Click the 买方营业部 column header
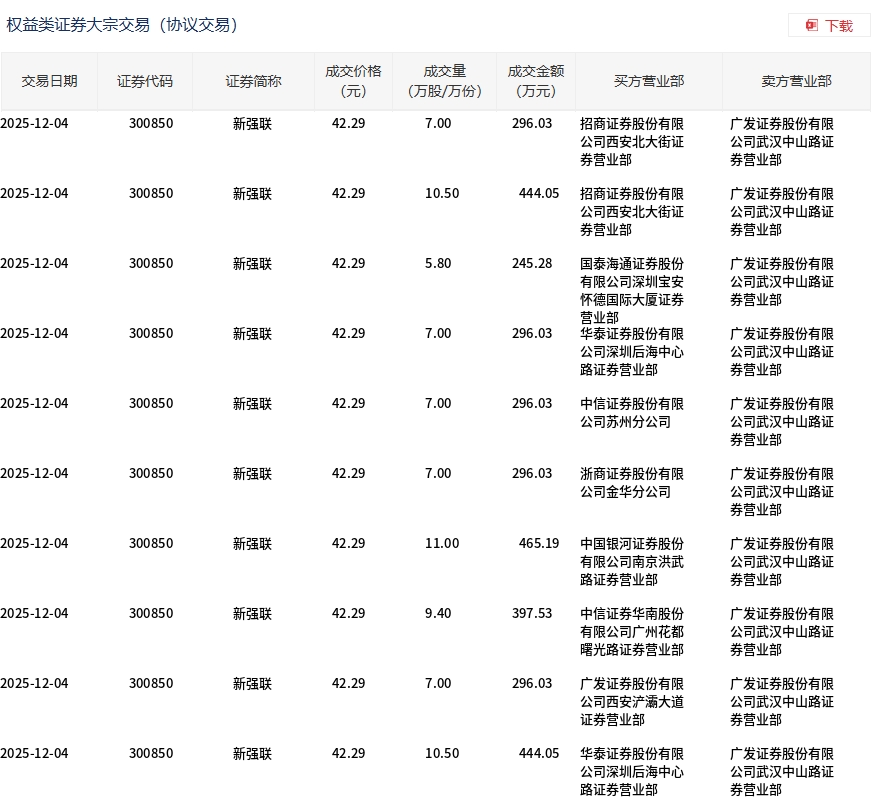This screenshot has width=872, height=812. 648,81
